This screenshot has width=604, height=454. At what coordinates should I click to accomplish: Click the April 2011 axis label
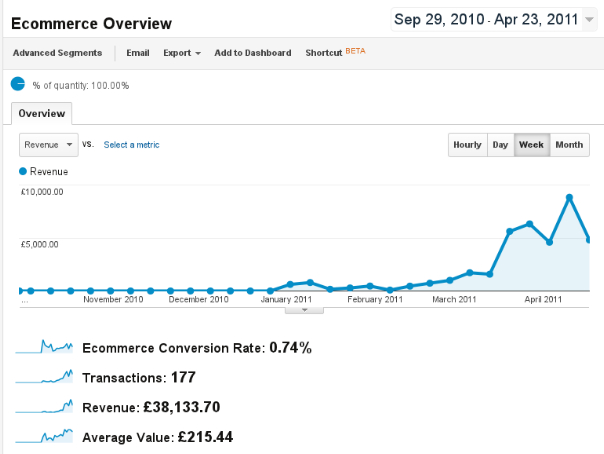click(543, 299)
